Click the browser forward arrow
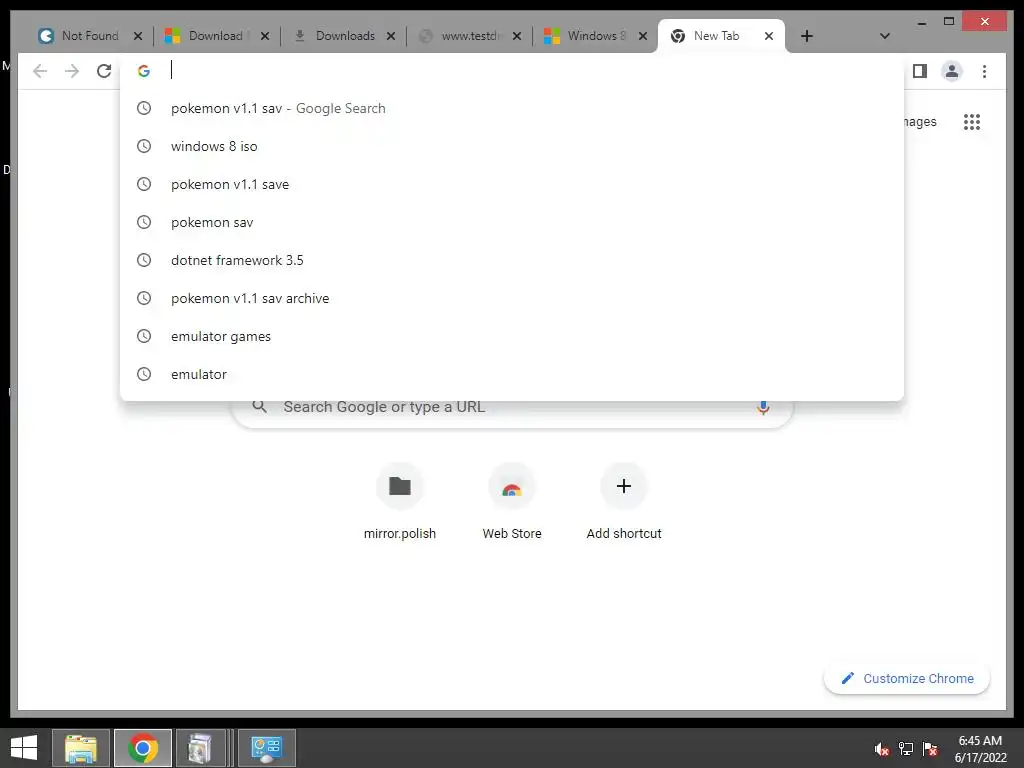 click(72, 71)
